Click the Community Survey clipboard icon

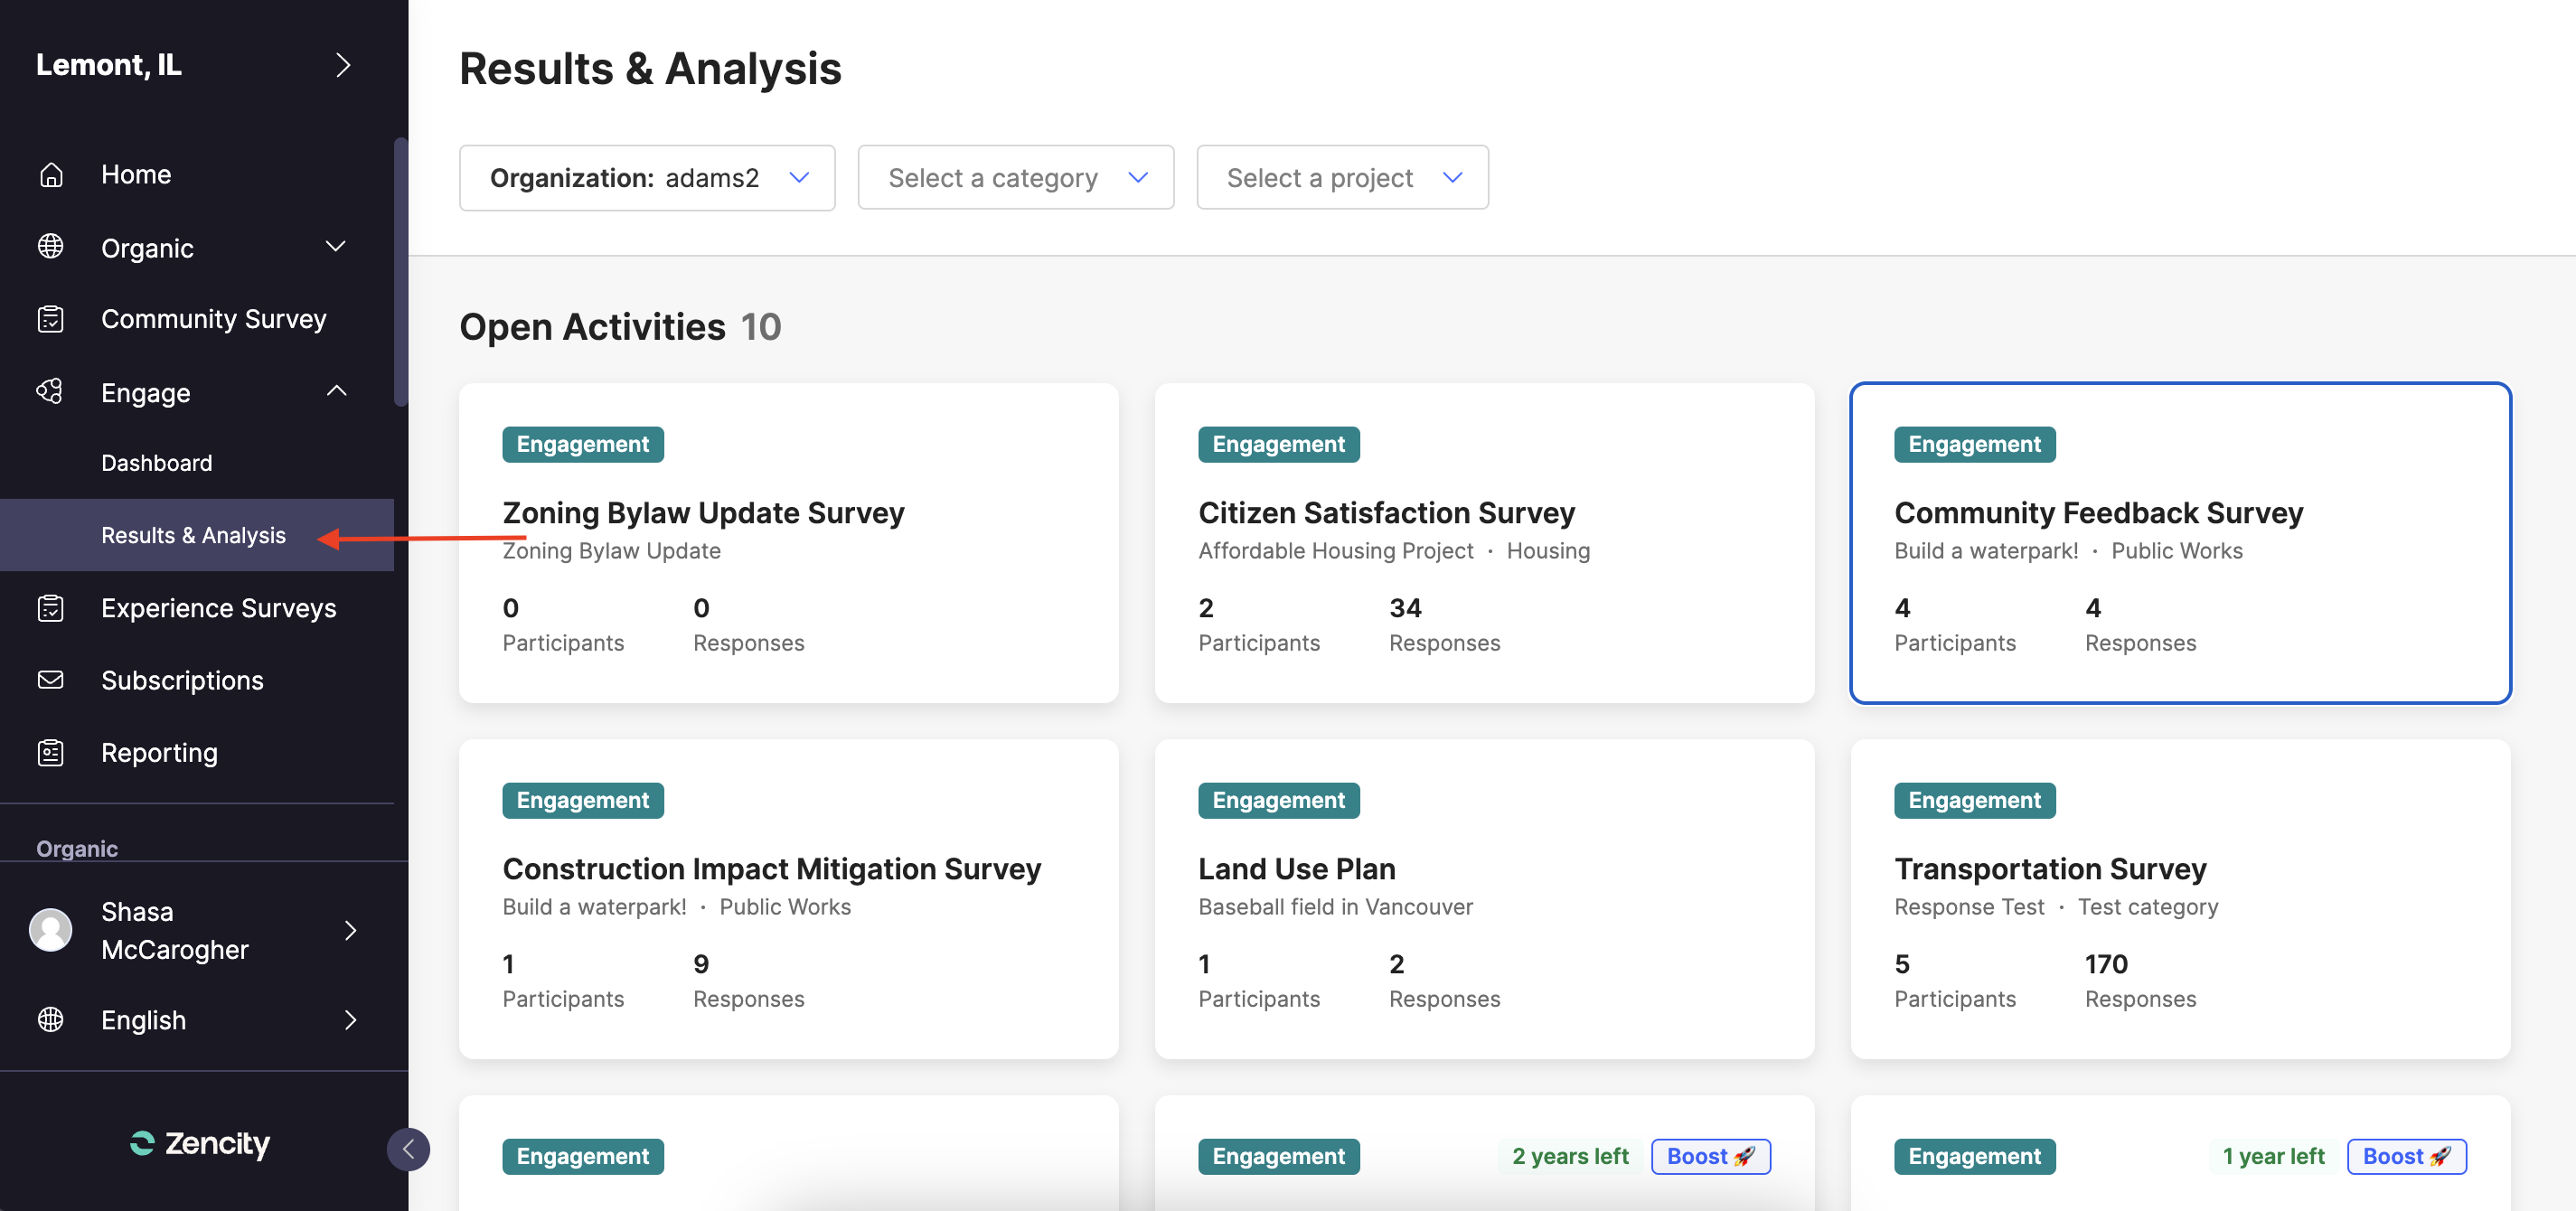pyautogui.click(x=51, y=319)
